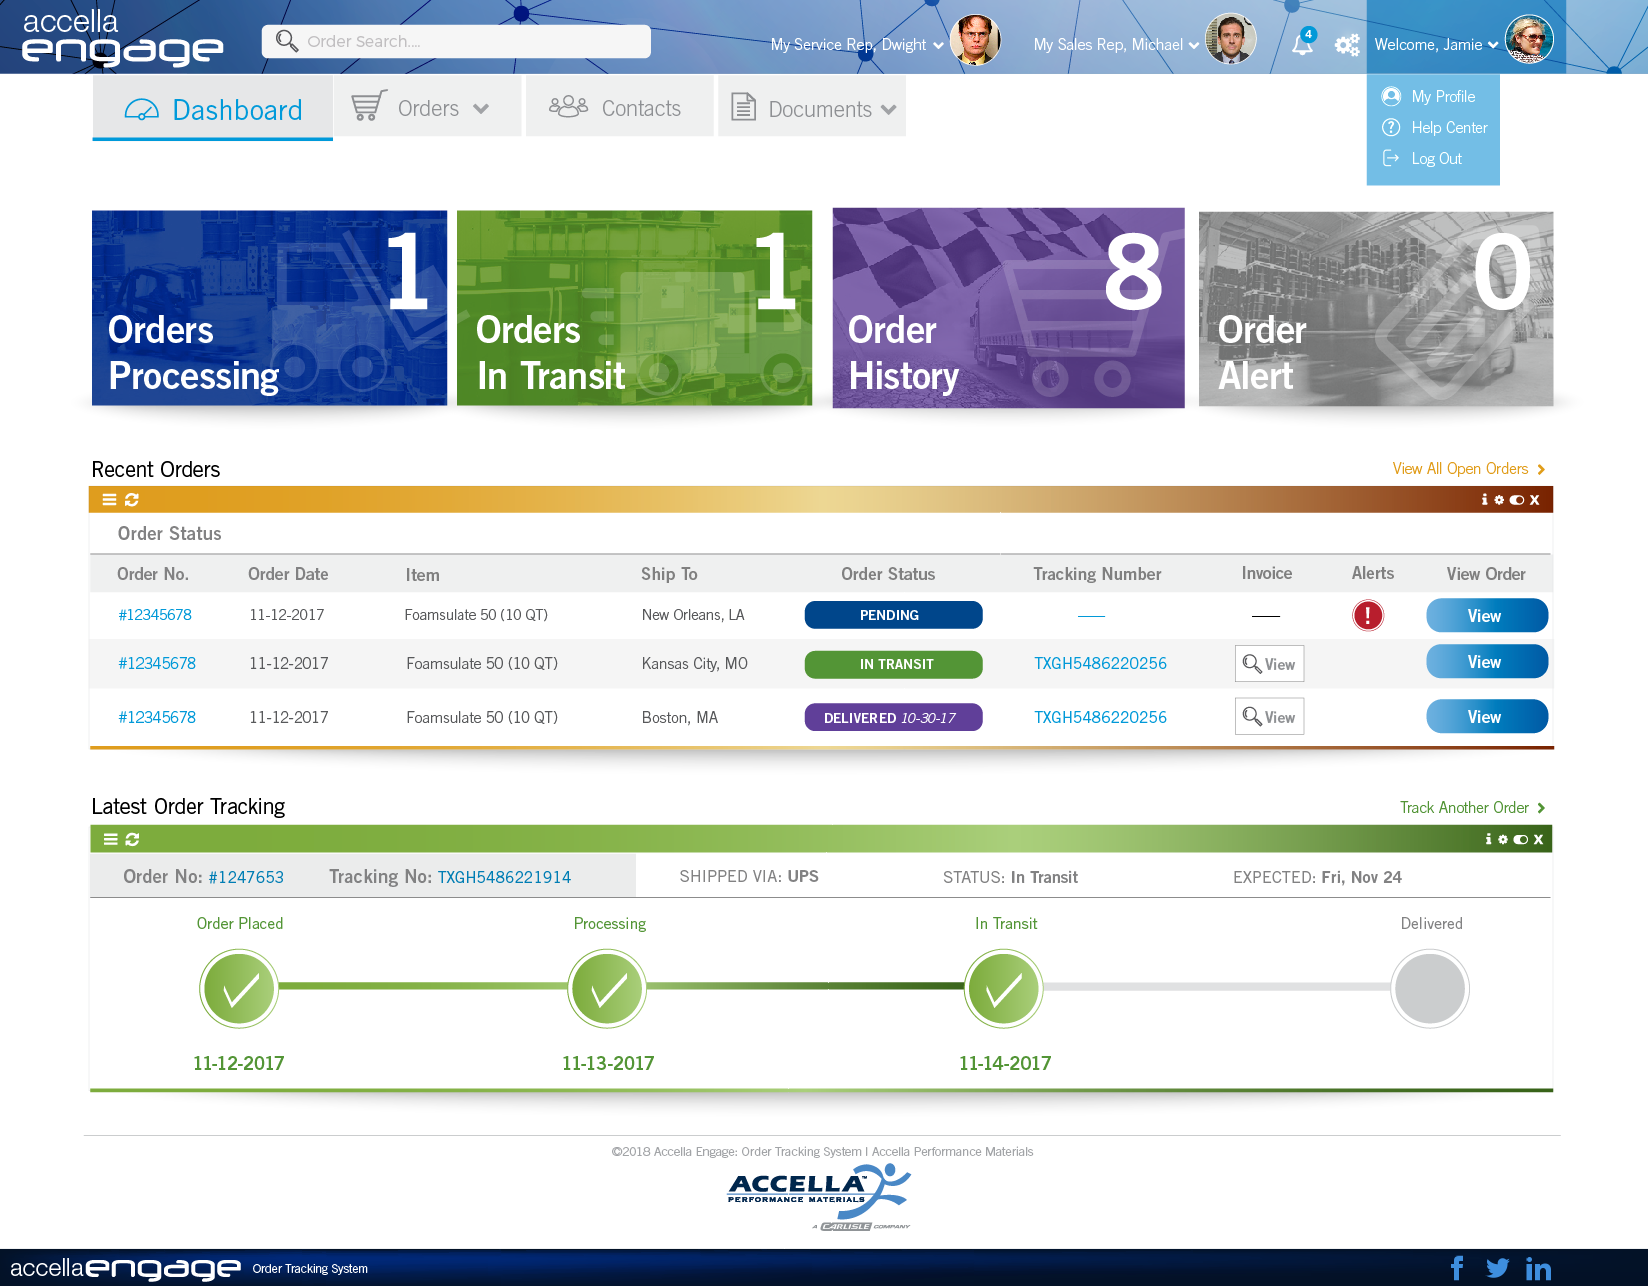The width and height of the screenshot is (1648, 1286).
Task: Follow the Track Another Order link
Action: point(1472,808)
